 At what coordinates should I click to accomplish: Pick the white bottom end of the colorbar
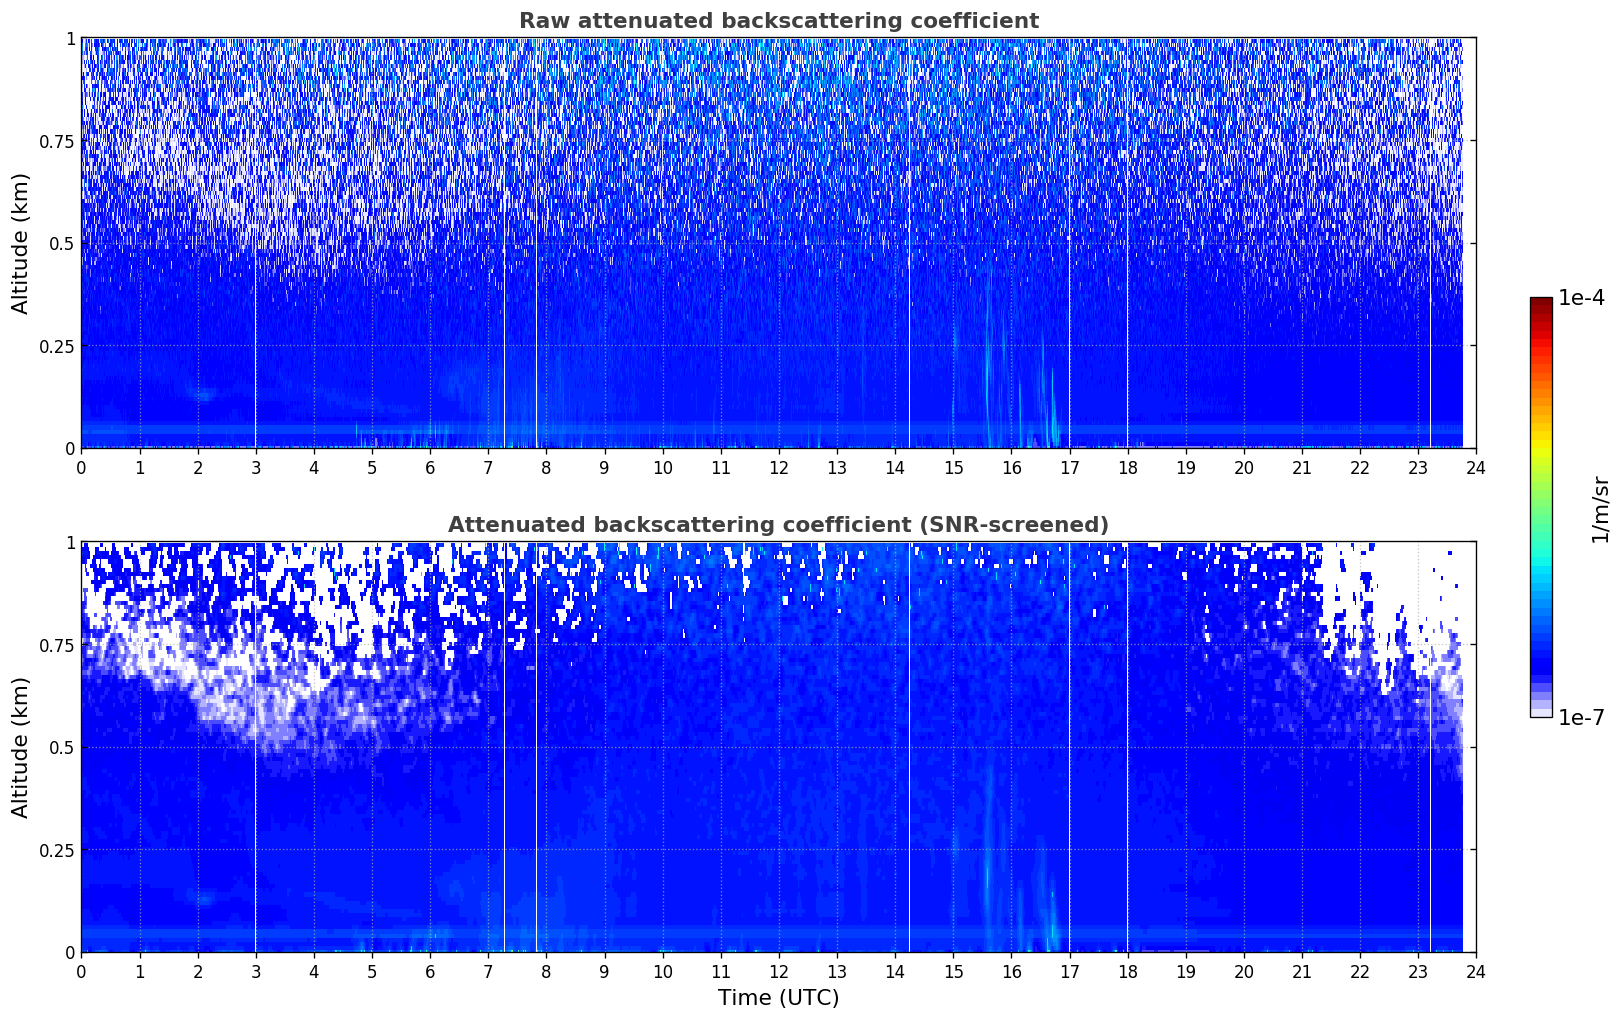pyautogui.click(x=1540, y=713)
